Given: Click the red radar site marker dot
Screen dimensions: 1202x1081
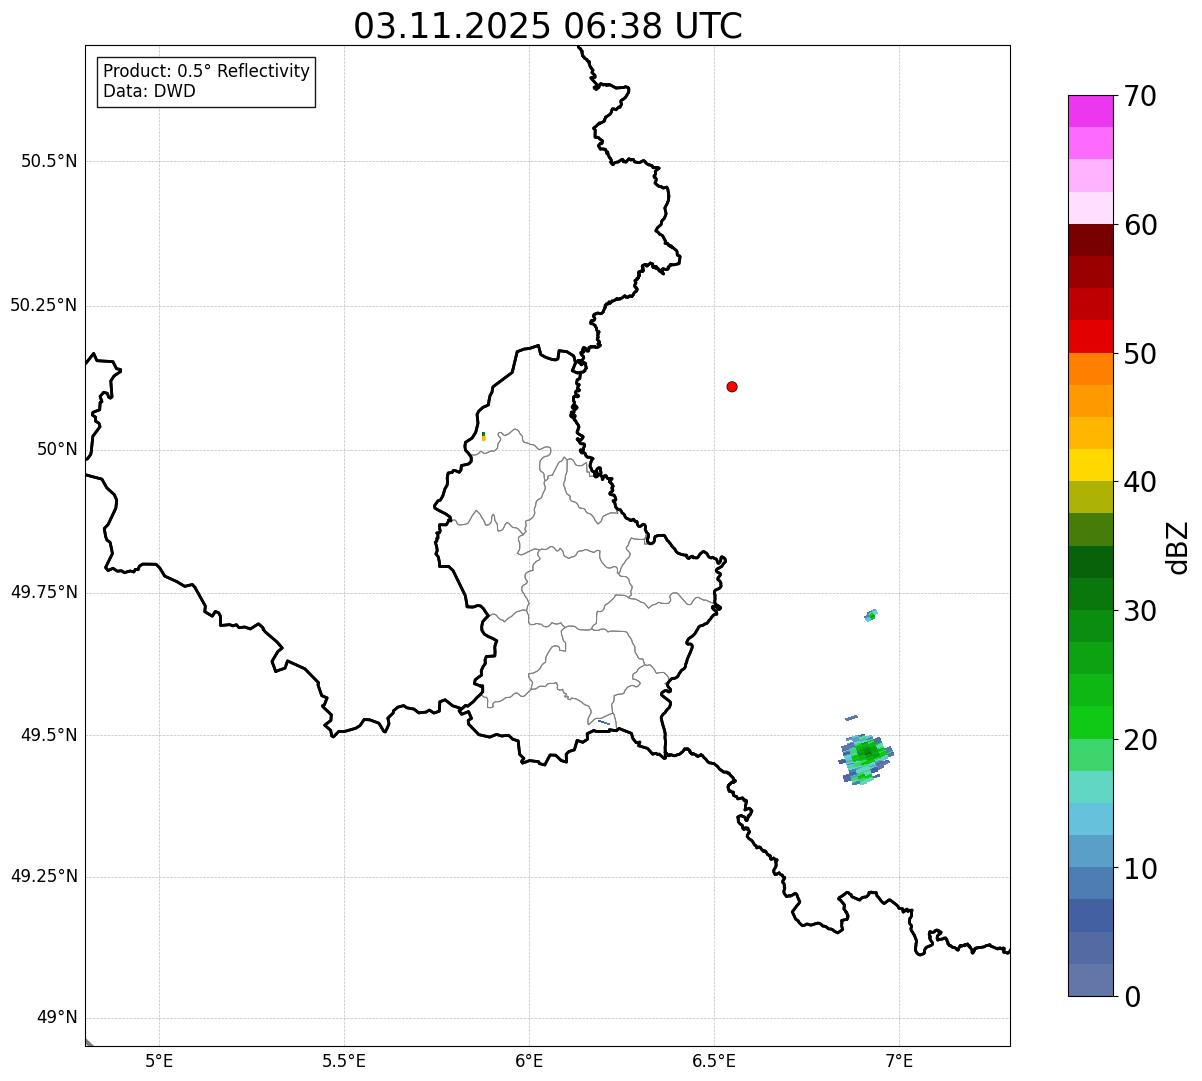Looking at the screenshot, I should pos(732,386).
